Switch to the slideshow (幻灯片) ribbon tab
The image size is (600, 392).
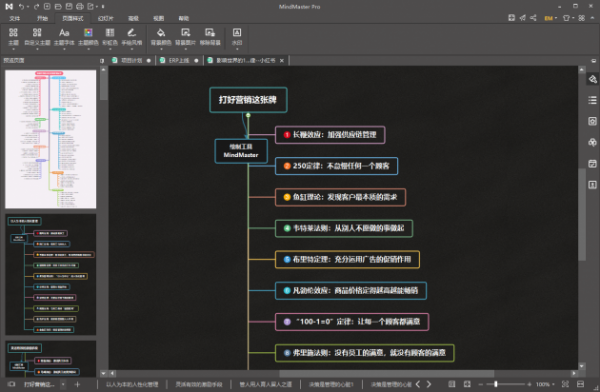pos(106,18)
